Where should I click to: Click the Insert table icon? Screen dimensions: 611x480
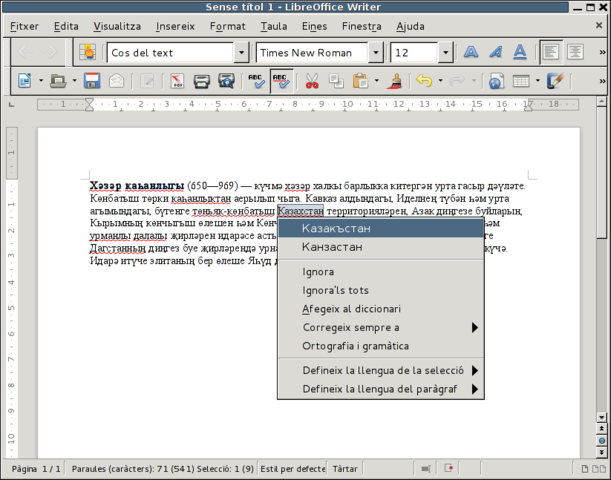coord(523,81)
